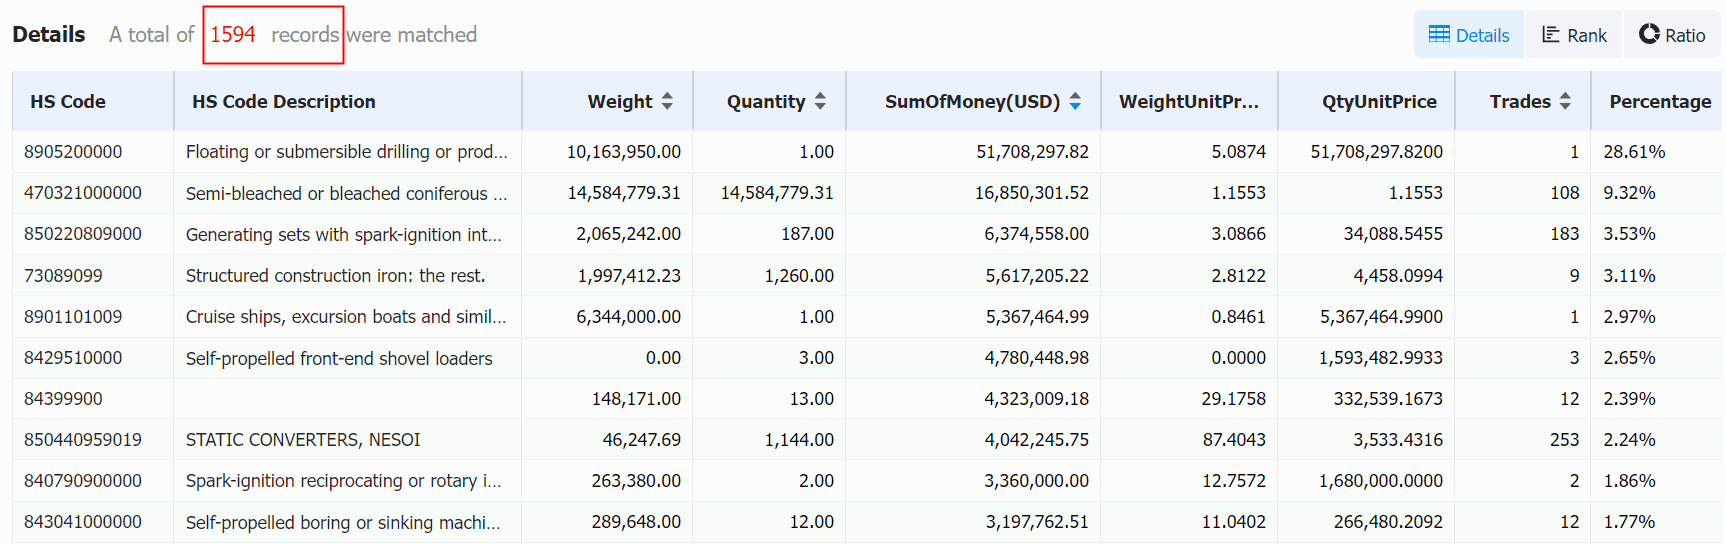Click sum of money 4,780,448.98
The width and height of the screenshot is (1726, 544).
point(1037,358)
